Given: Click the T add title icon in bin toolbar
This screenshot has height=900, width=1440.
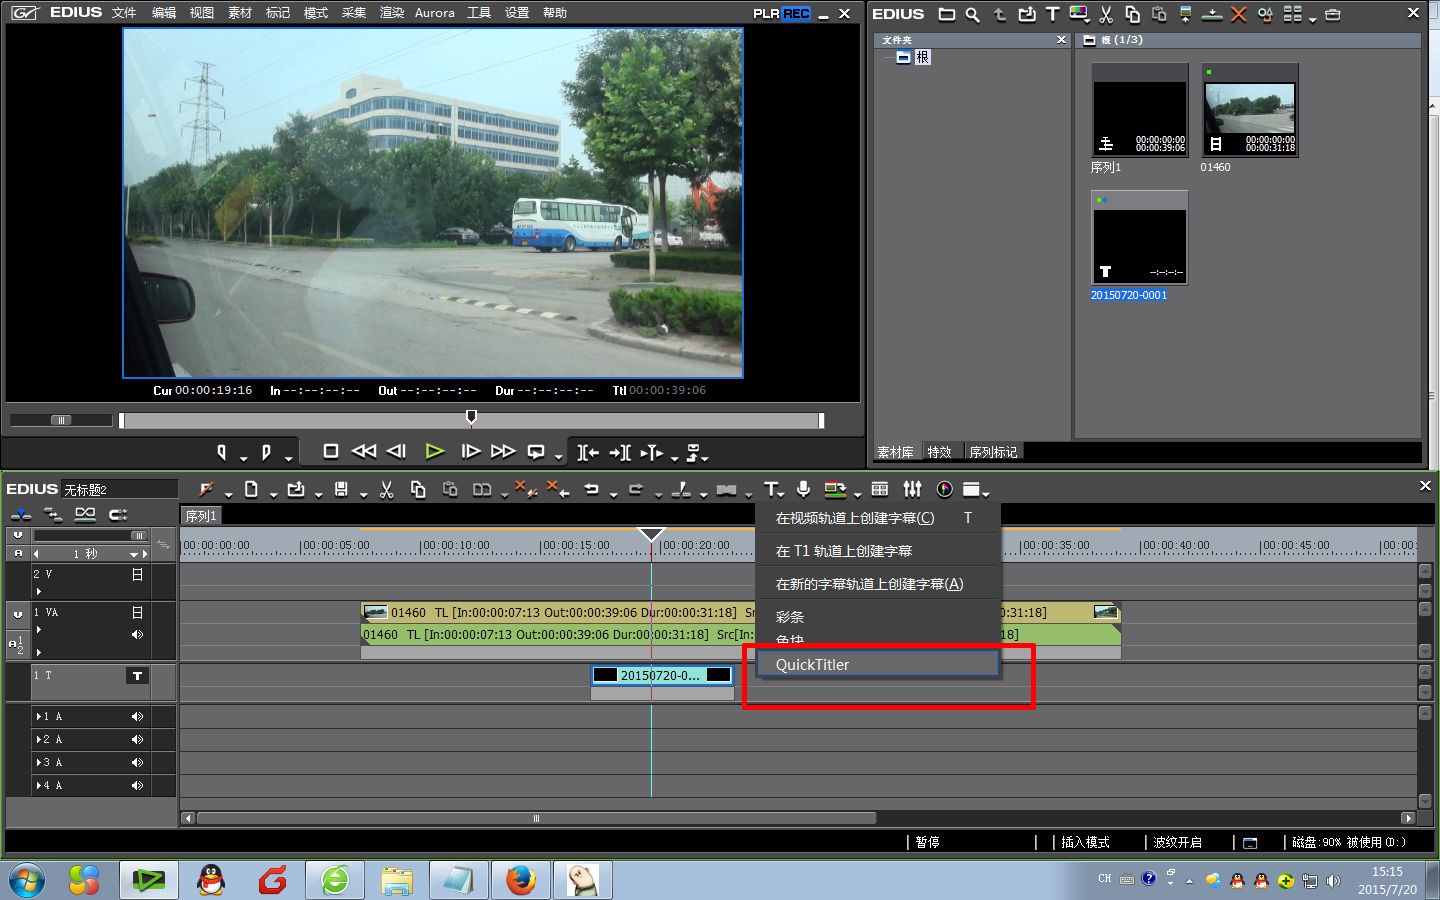Looking at the screenshot, I should tap(1052, 14).
